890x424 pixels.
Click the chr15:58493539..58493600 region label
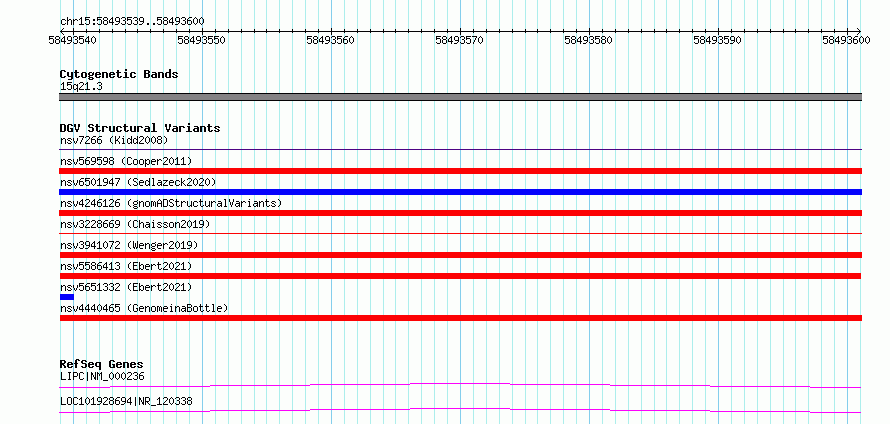[x=132, y=21]
